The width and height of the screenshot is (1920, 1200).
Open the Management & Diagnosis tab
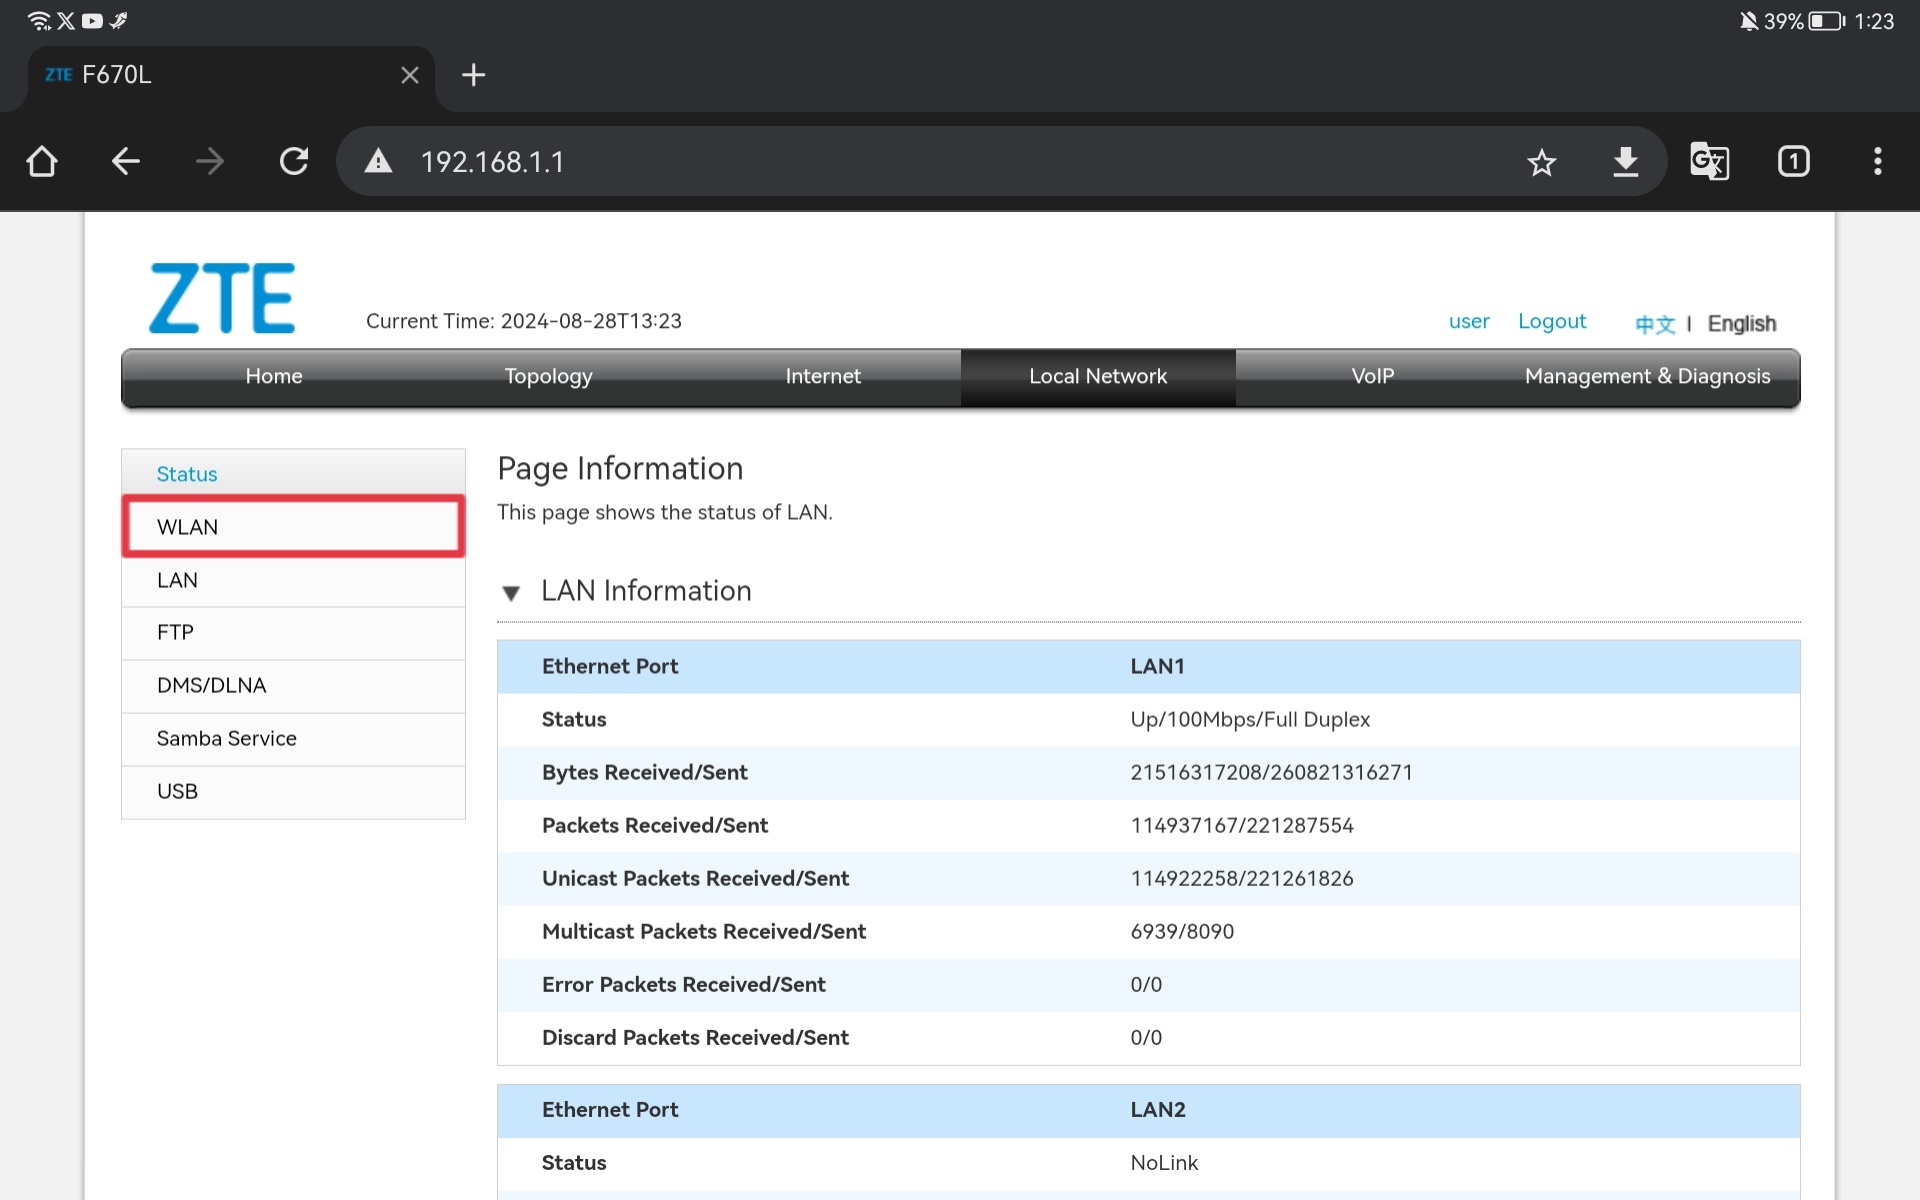1647,376
